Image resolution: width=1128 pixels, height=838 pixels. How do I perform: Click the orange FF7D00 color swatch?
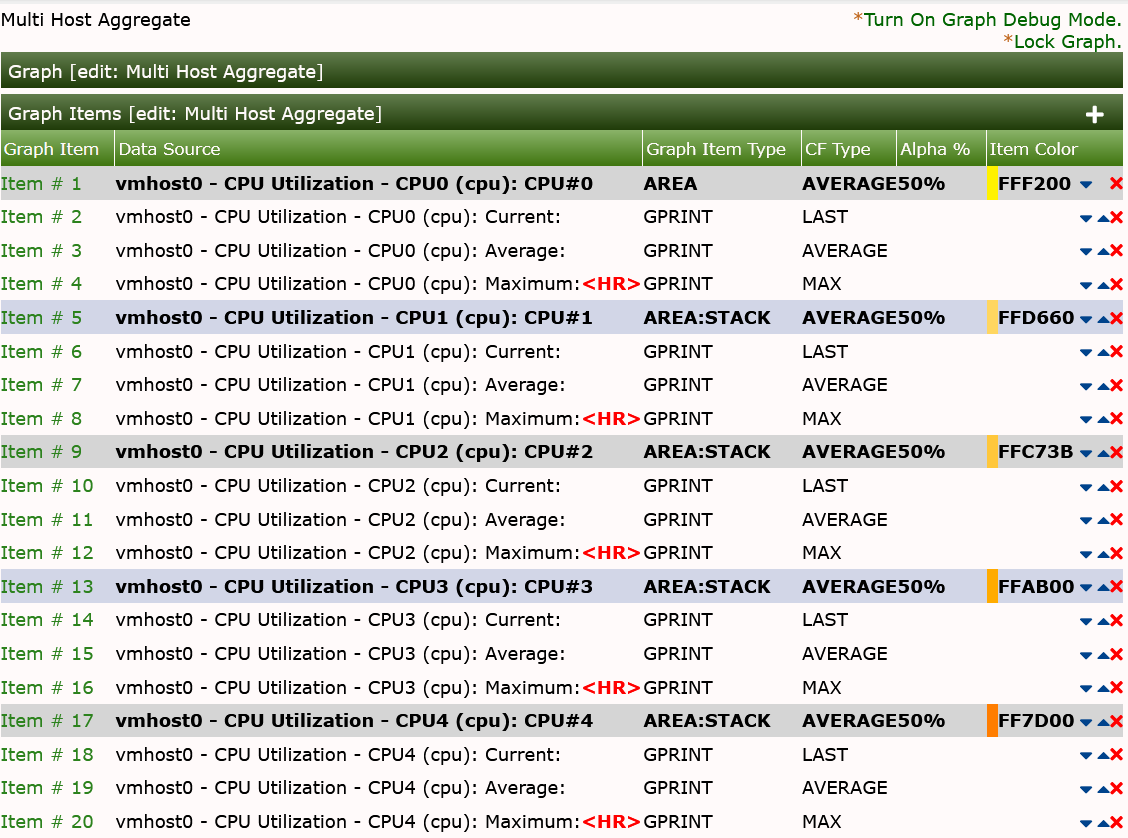click(x=992, y=721)
